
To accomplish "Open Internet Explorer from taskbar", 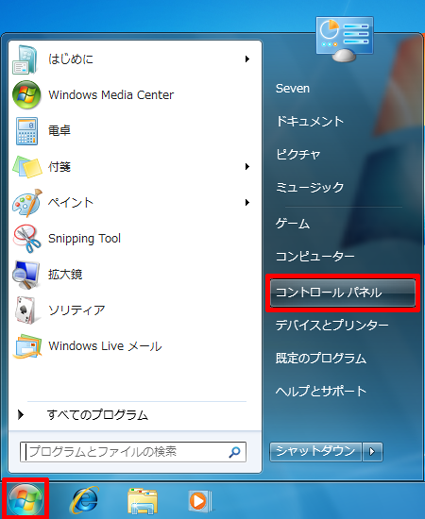I will [85, 500].
